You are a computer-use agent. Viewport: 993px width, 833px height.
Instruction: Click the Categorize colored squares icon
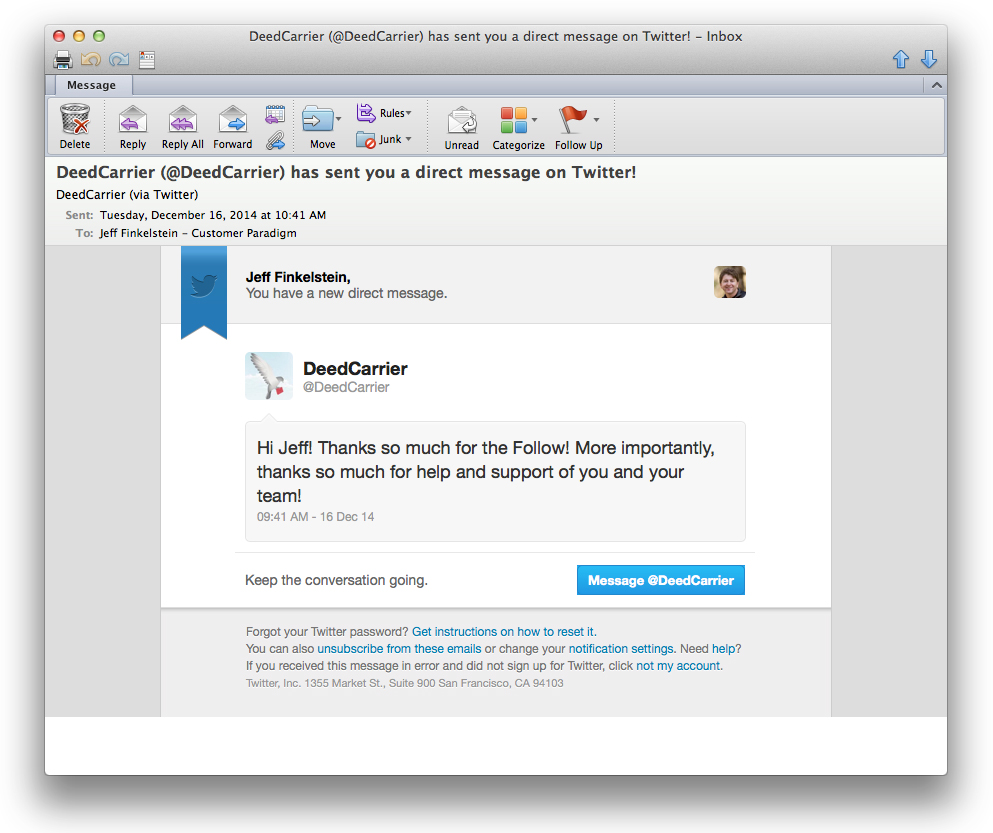[514, 120]
